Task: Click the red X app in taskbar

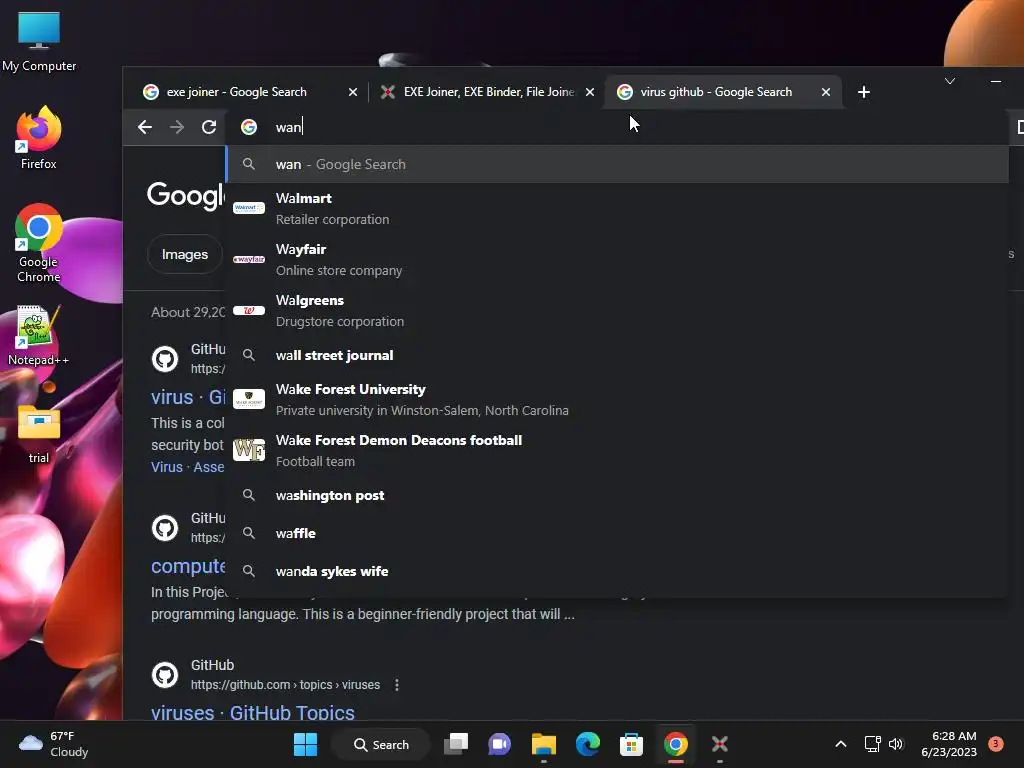Action: [720, 744]
